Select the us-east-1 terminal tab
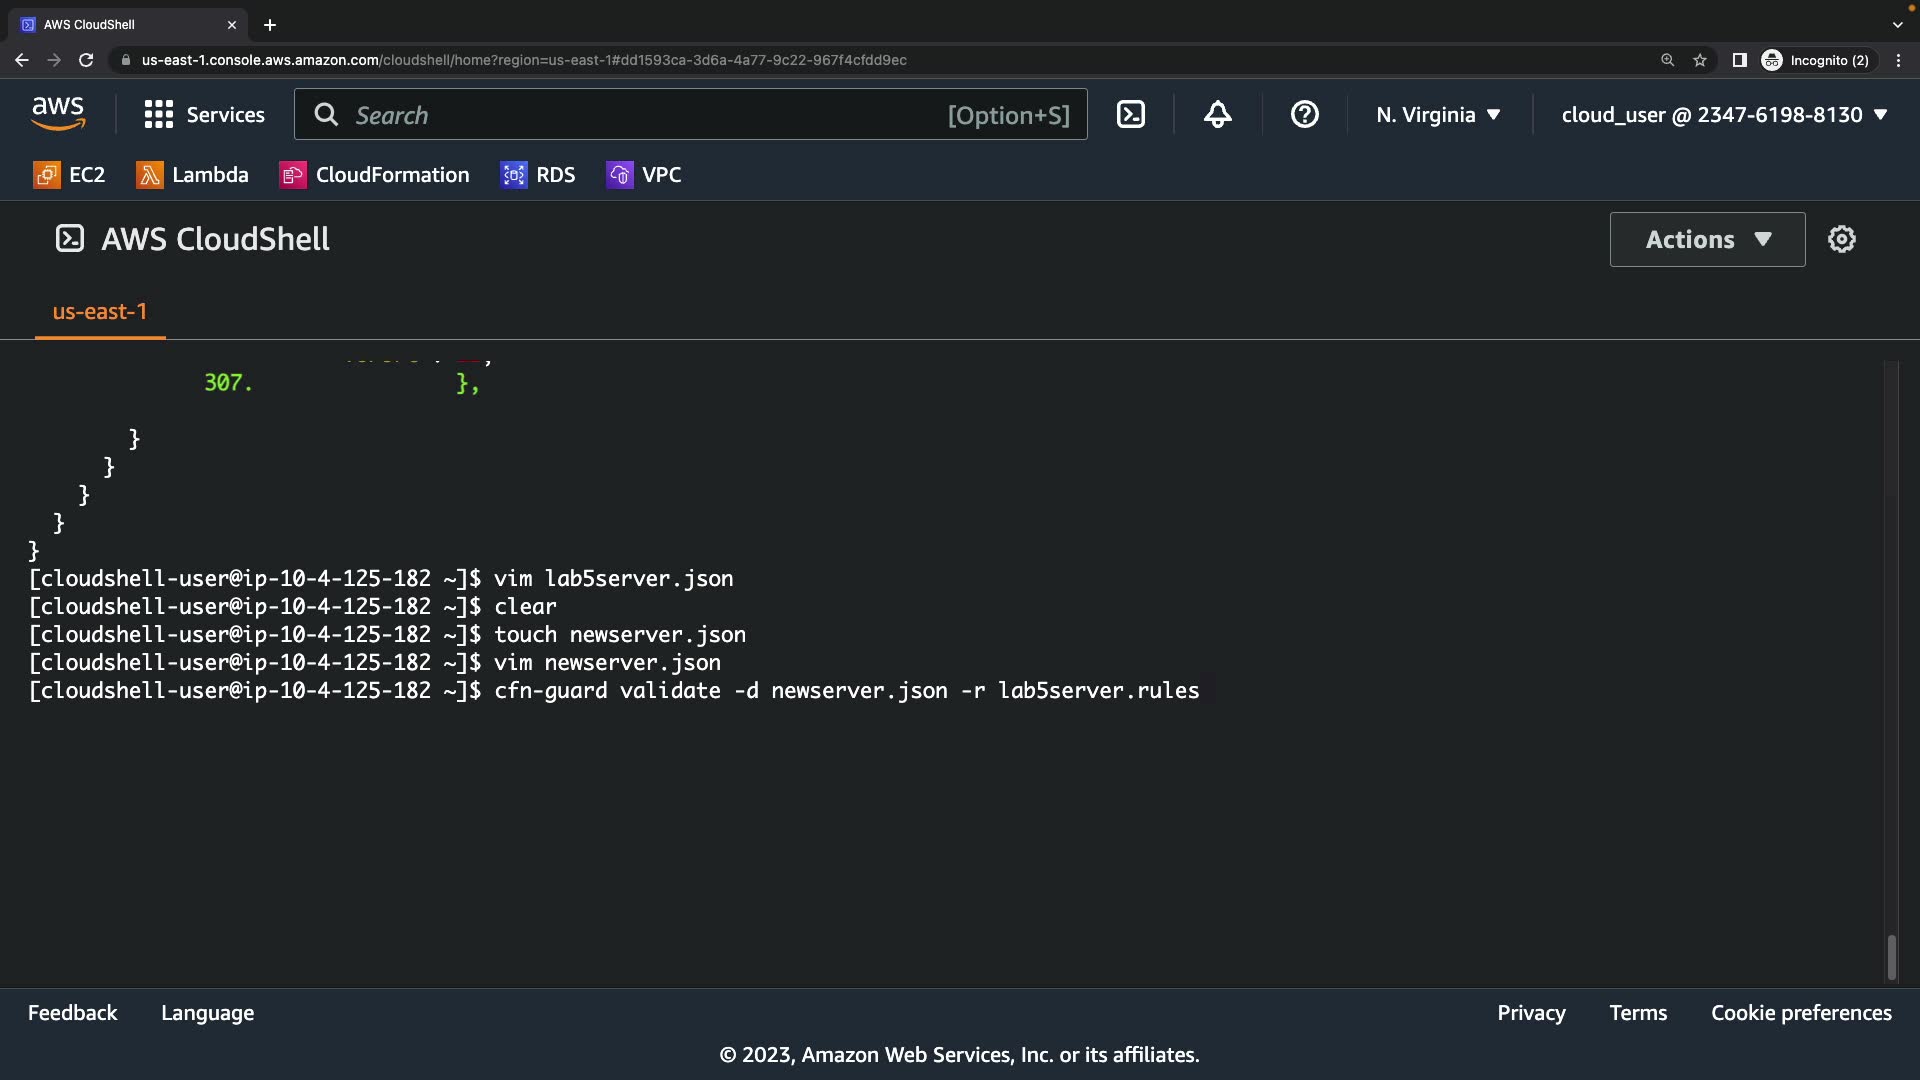This screenshot has height=1080, width=1920. [x=99, y=312]
